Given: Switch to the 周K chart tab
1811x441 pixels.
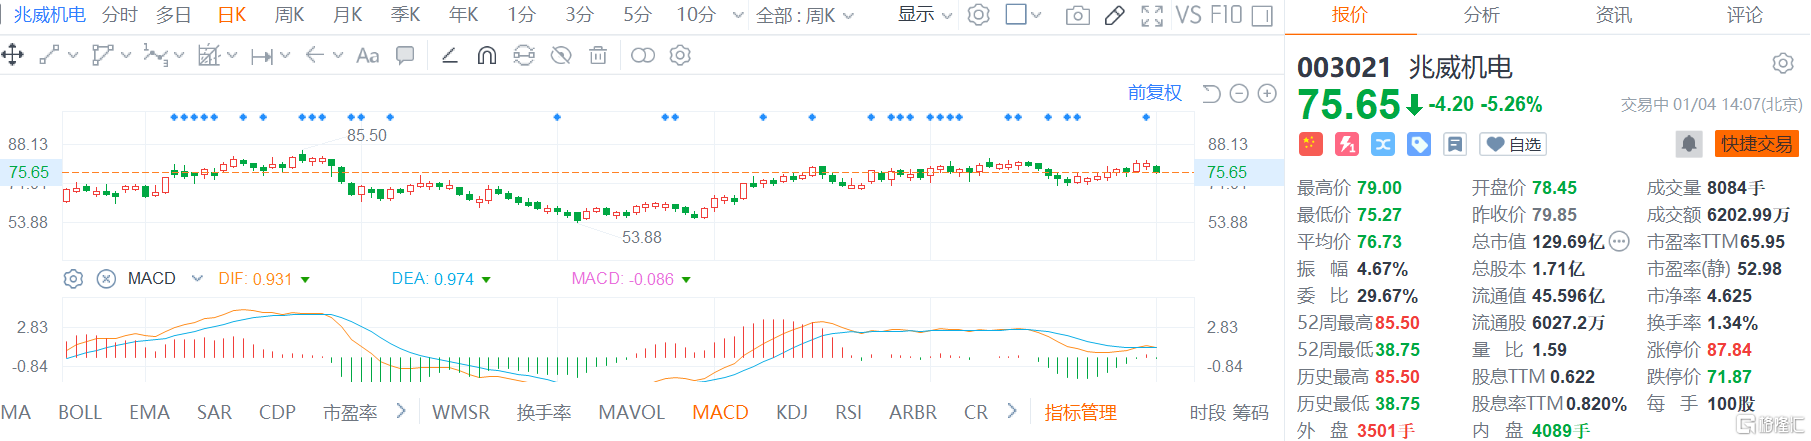Looking at the screenshot, I should (x=289, y=15).
